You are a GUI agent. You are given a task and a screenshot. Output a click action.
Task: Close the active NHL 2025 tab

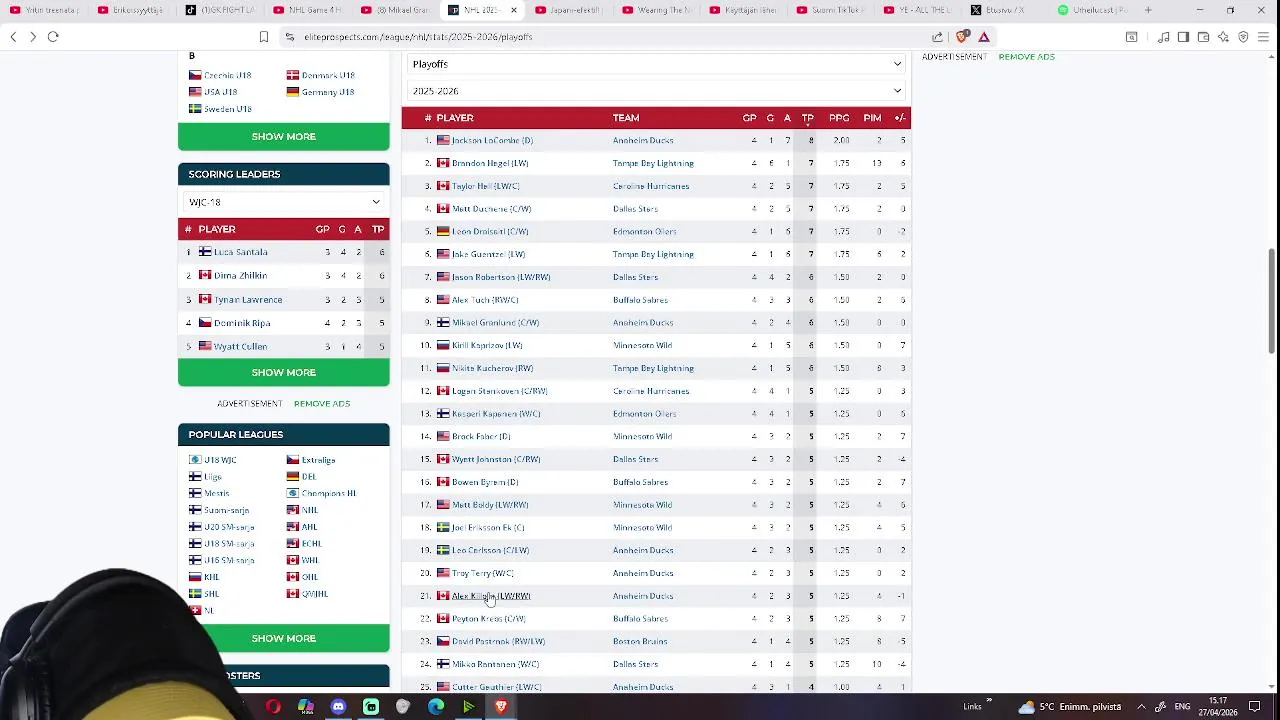tap(514, 10)
